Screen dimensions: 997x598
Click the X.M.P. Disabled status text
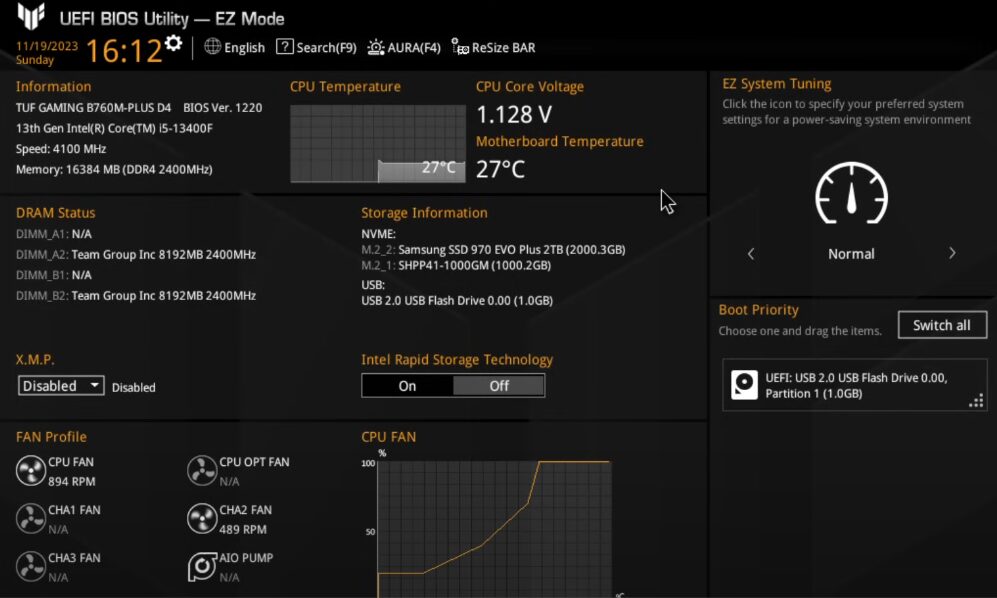(x=134, y=387)
